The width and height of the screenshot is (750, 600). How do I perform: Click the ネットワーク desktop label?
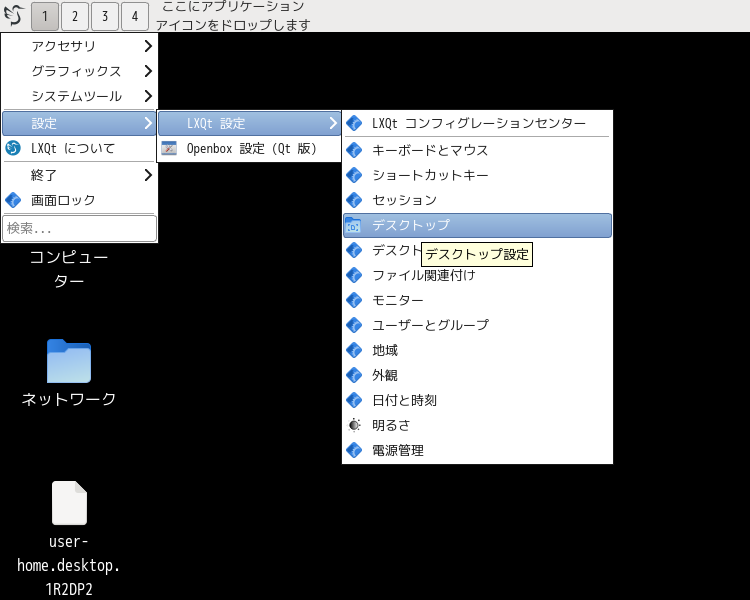pyautogui.click(x=69, y=399)
